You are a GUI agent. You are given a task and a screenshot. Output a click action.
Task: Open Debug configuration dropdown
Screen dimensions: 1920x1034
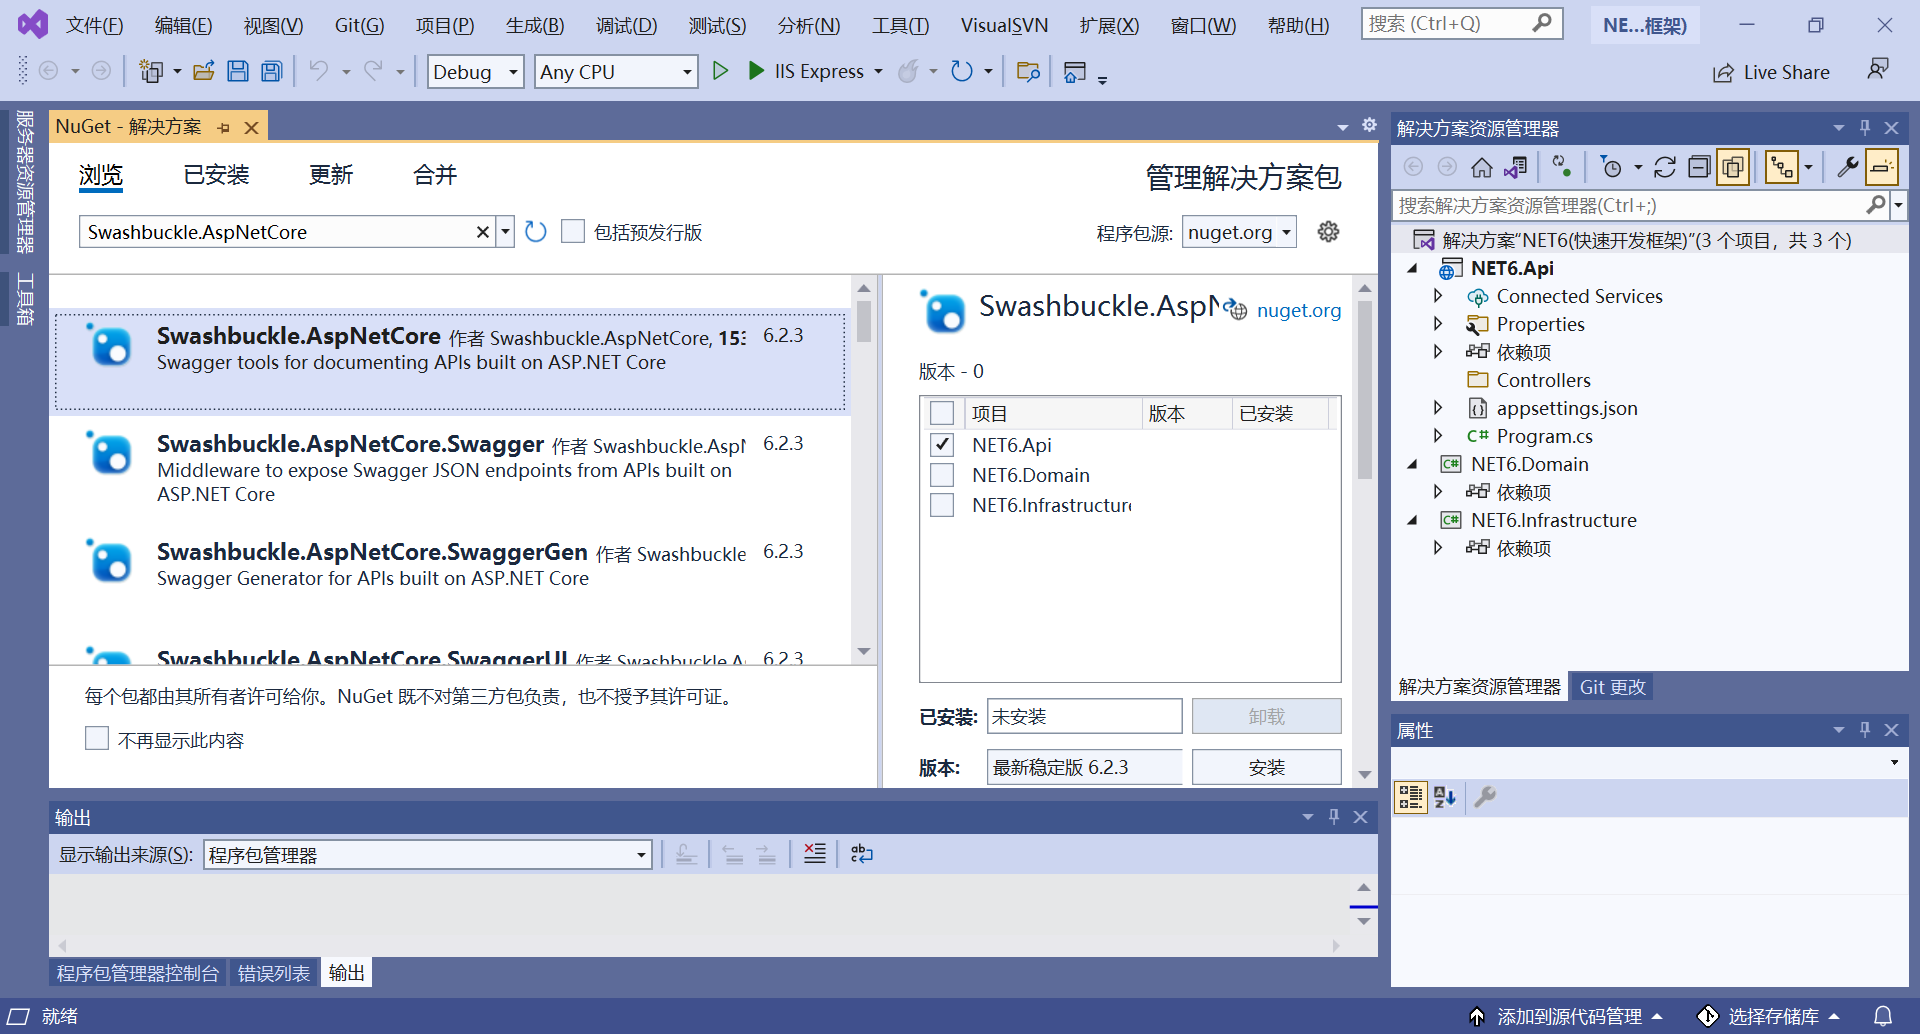pos(476,72)
